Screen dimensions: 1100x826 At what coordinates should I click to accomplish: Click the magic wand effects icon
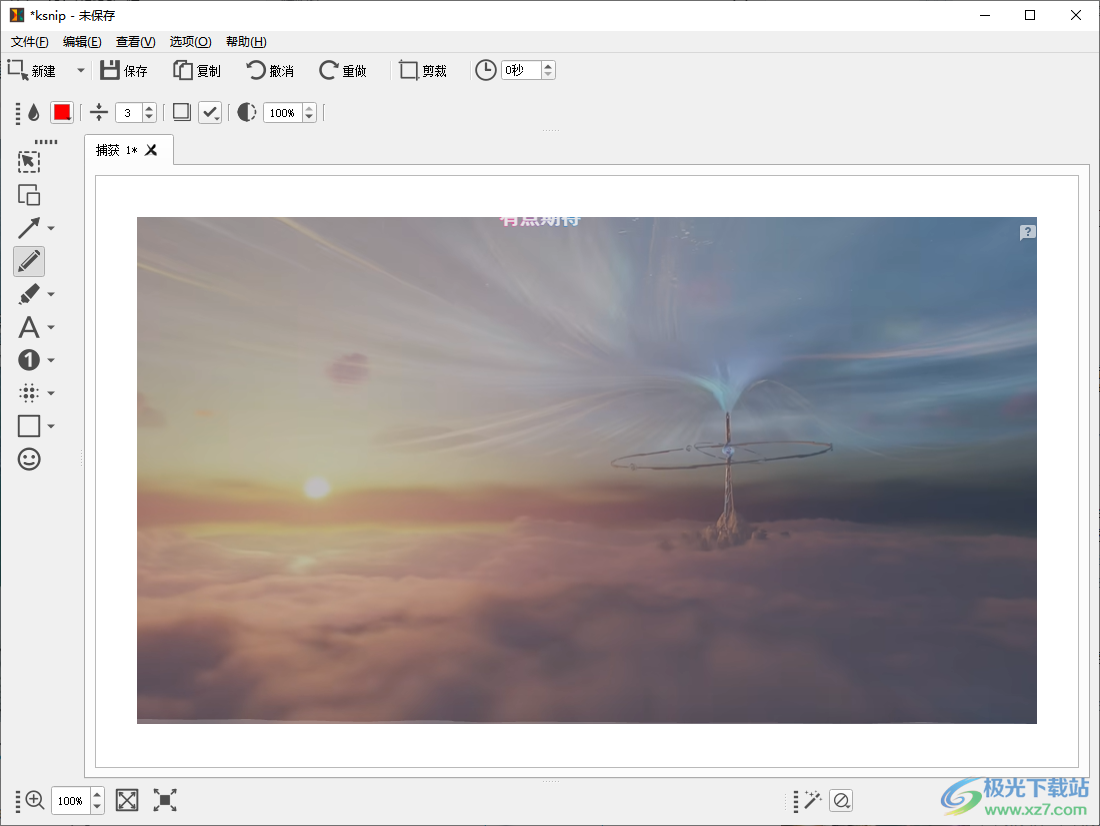812,800
